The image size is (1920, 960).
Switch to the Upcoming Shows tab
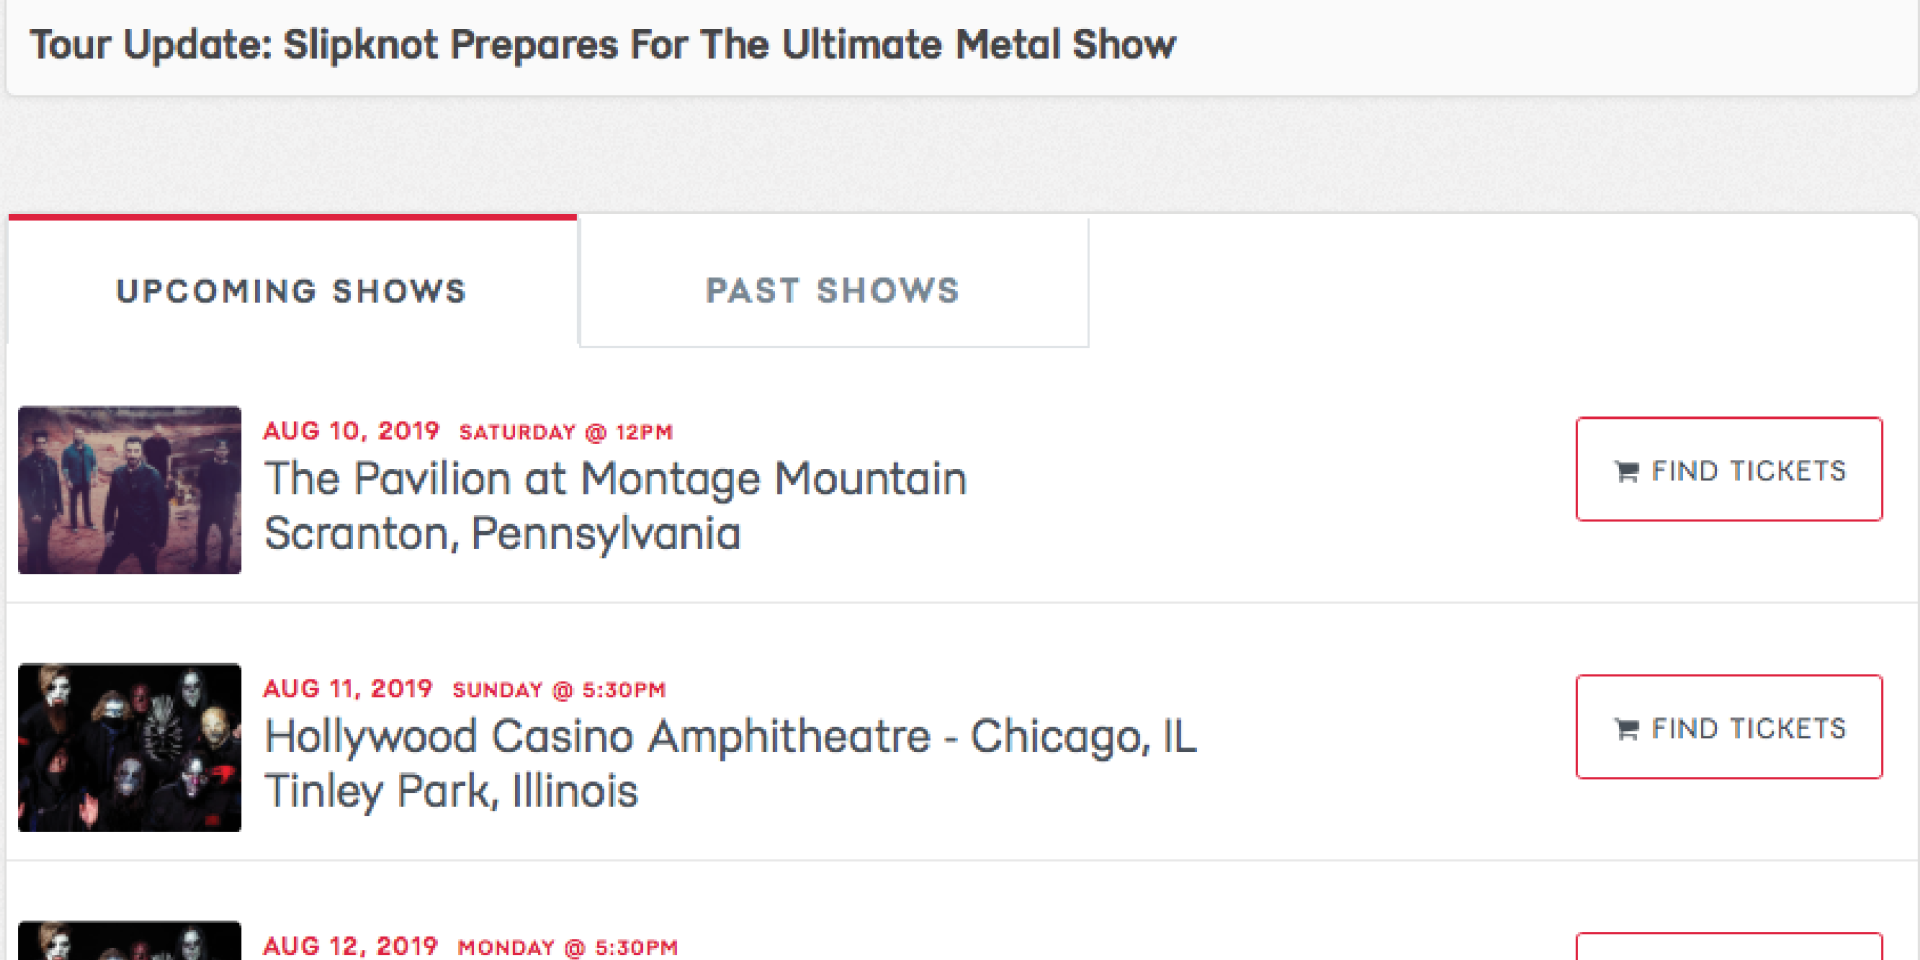coord(292,291)
